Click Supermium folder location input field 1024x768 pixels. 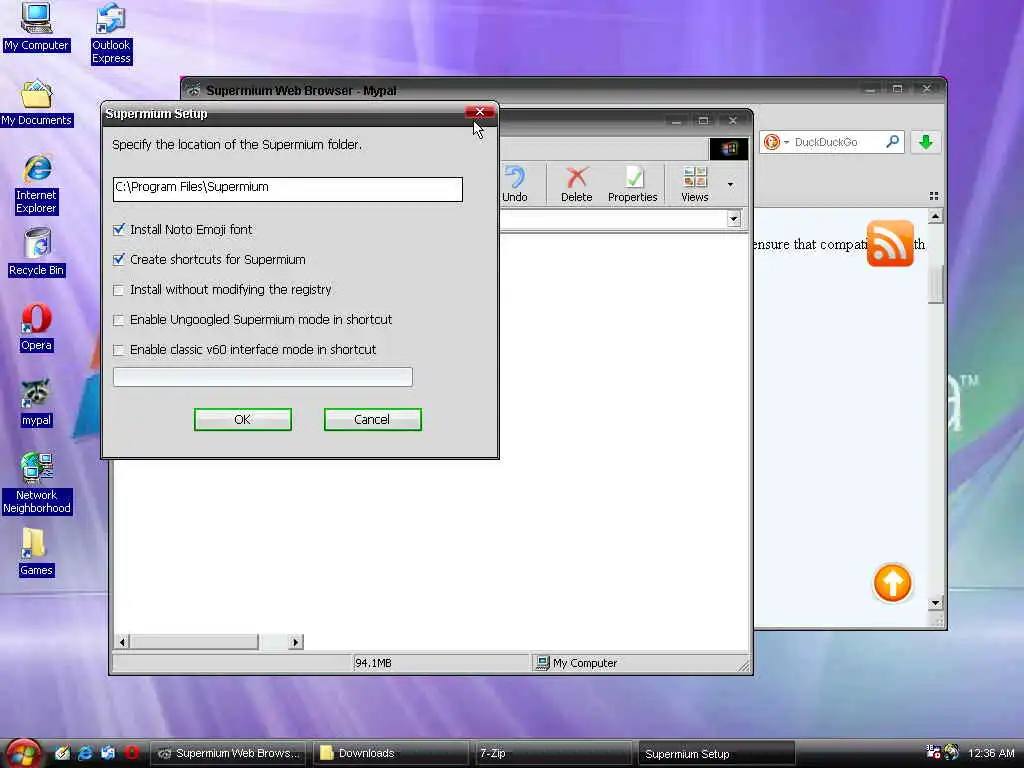(287, 189)
